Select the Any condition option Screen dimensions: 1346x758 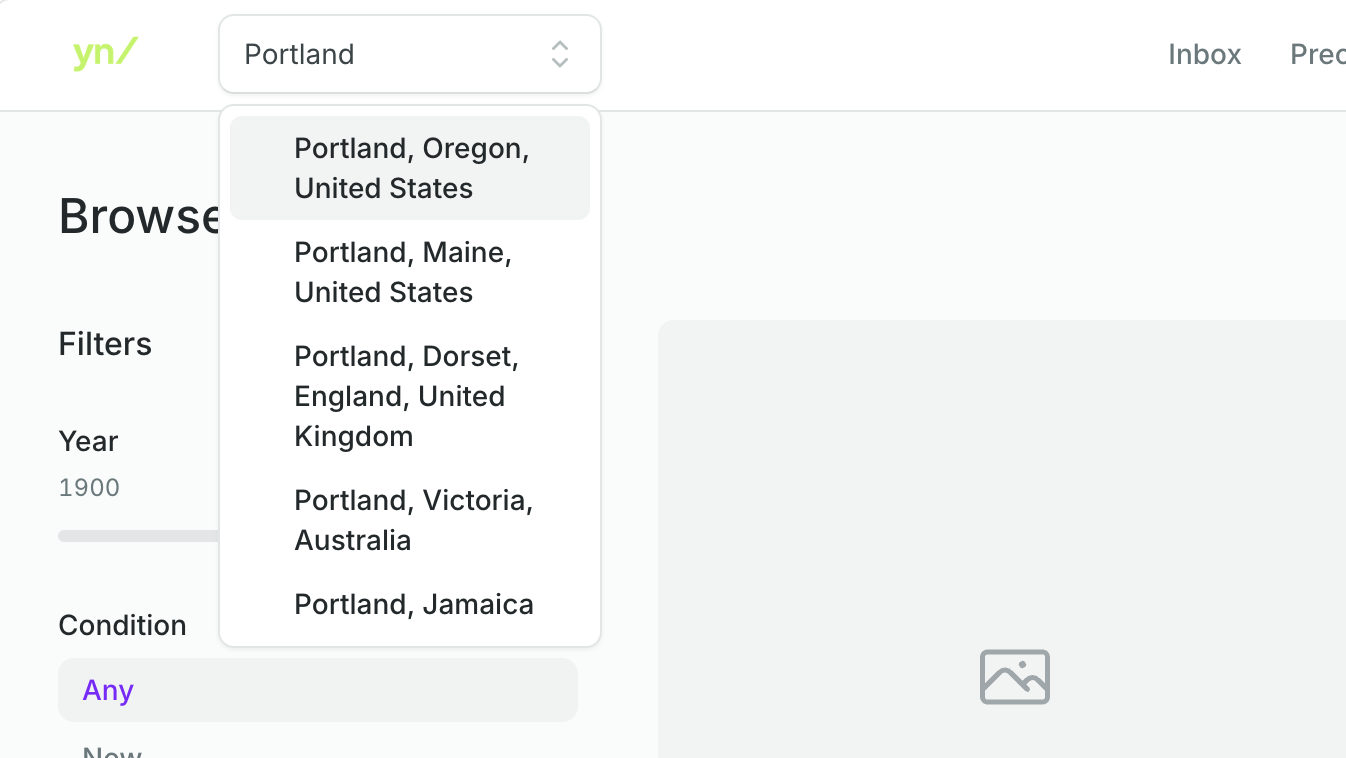318,690
